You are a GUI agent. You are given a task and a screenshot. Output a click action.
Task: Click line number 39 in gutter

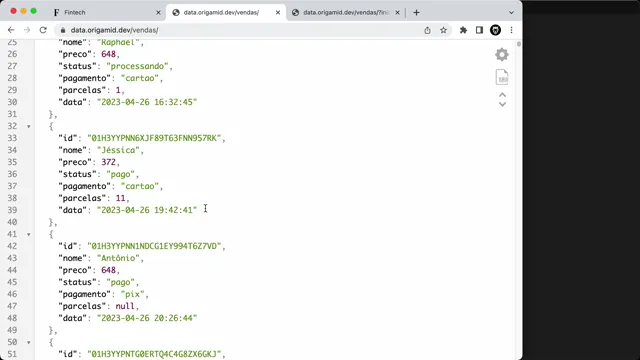point(12,210)
